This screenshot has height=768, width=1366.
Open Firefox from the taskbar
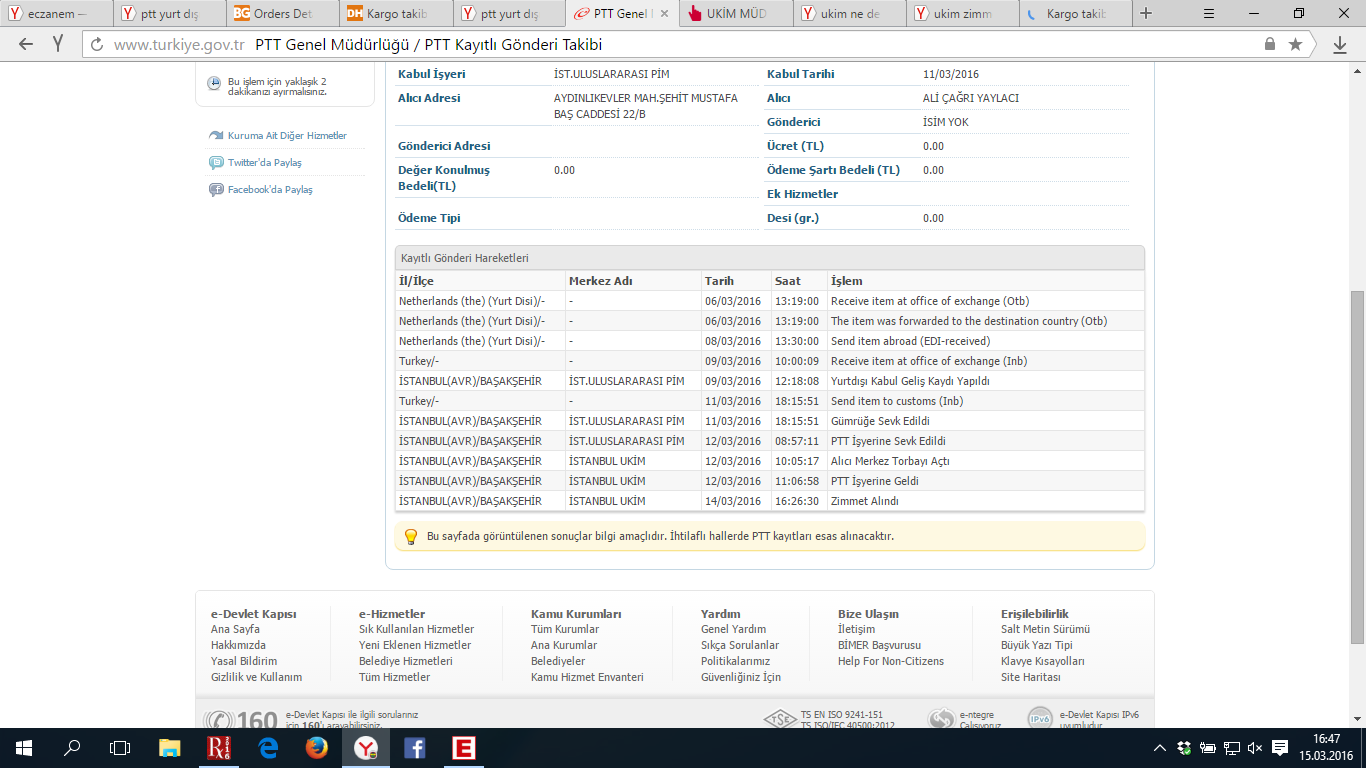pyautogui.click(x=316, y=747)
